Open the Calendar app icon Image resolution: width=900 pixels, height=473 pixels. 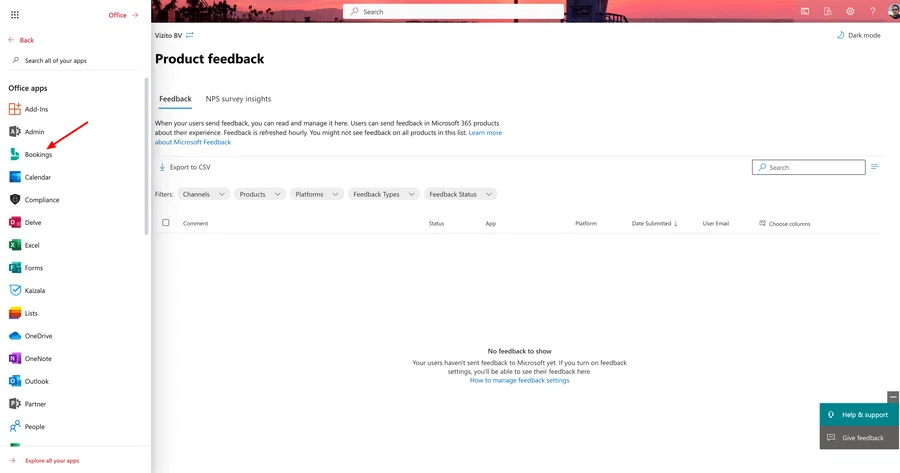coord(15,177)
